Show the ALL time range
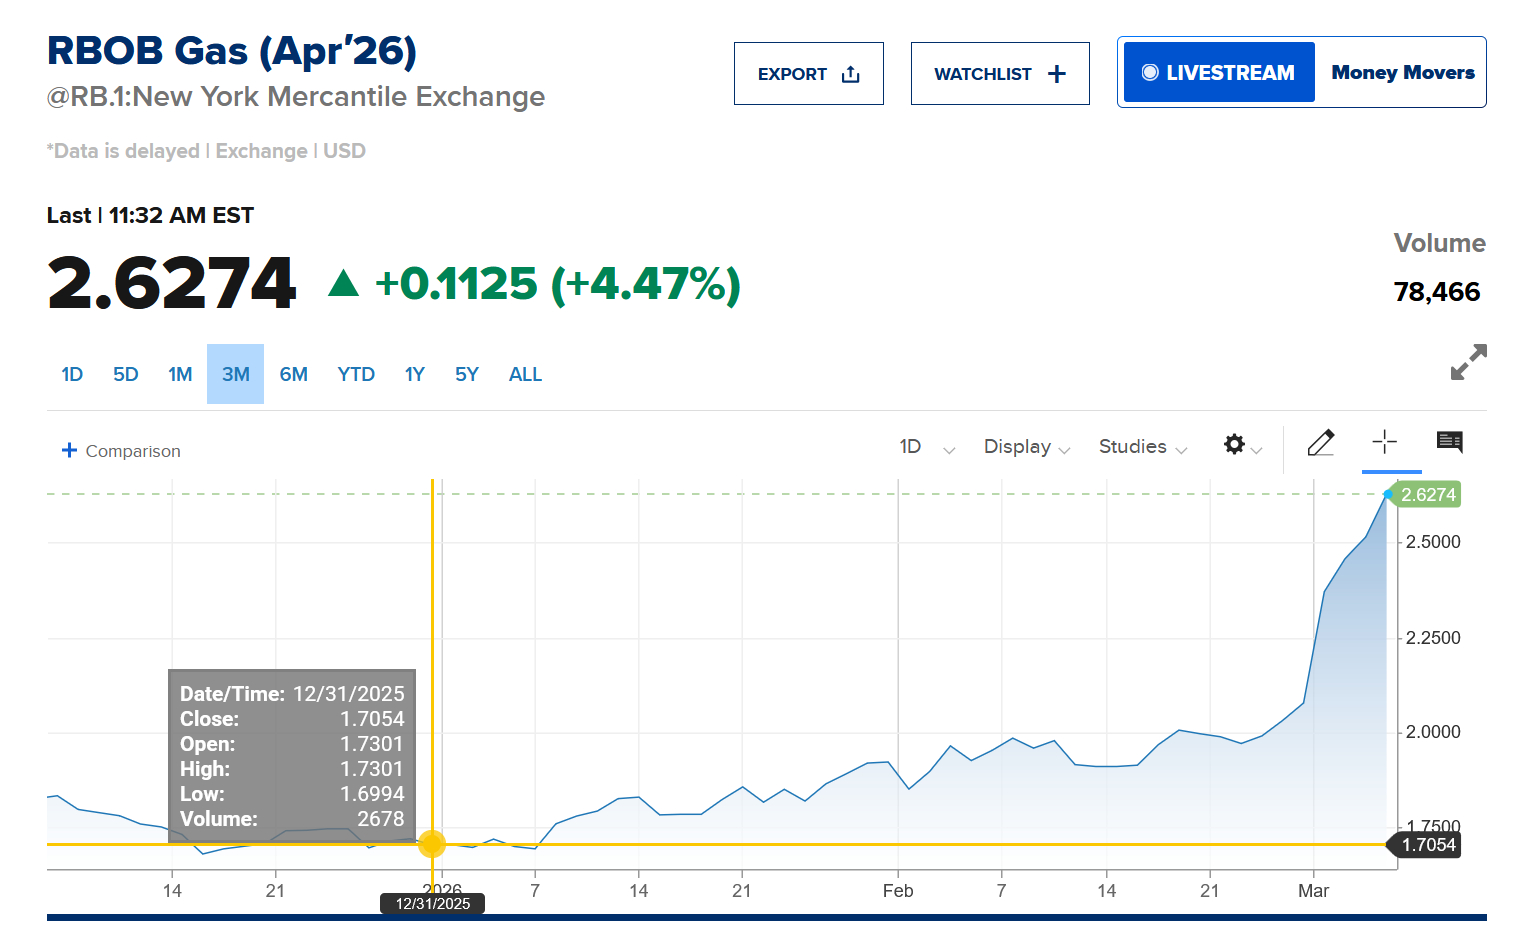This screenshot has width=1516, height=952. pos(525,375)
